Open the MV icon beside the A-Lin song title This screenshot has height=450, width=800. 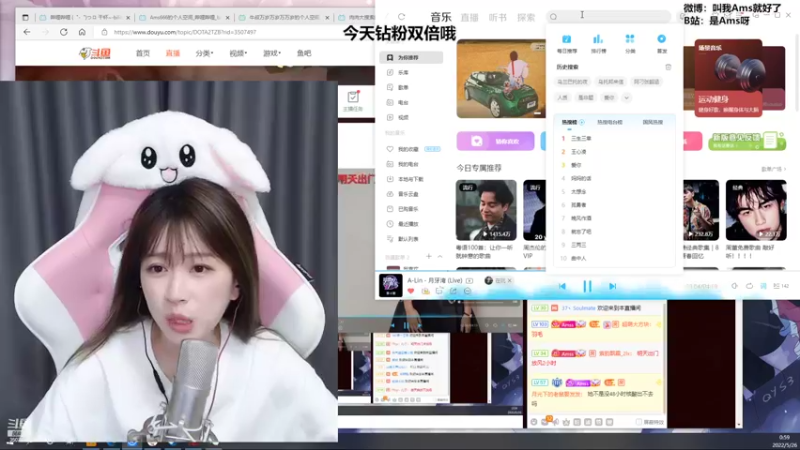469,281
